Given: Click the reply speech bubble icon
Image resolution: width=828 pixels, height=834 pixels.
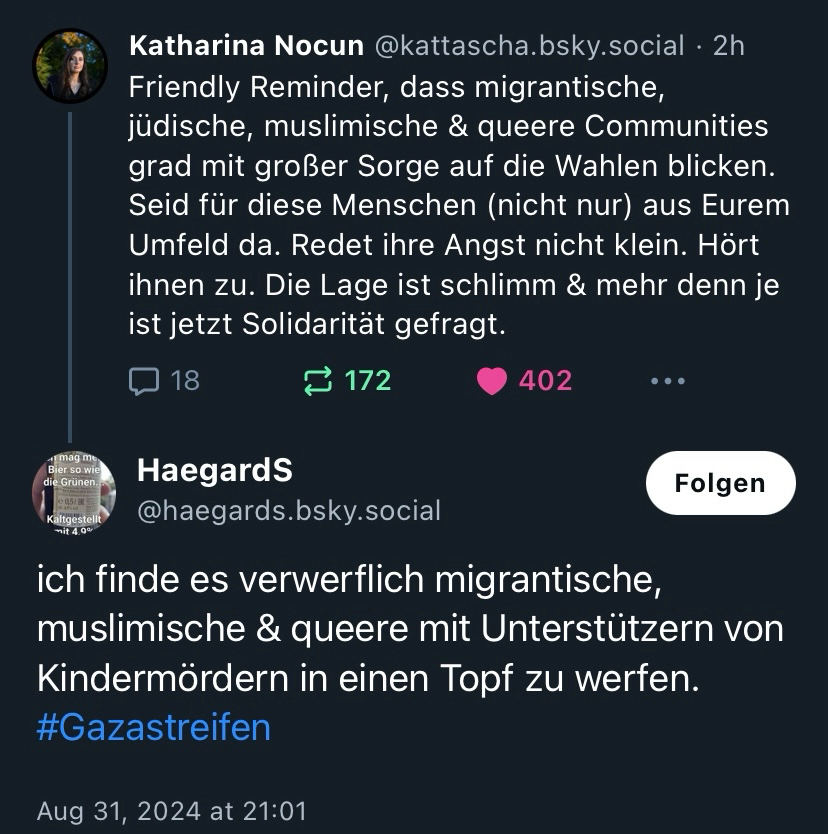Looking at the screenshot, I should pos(144,381).
